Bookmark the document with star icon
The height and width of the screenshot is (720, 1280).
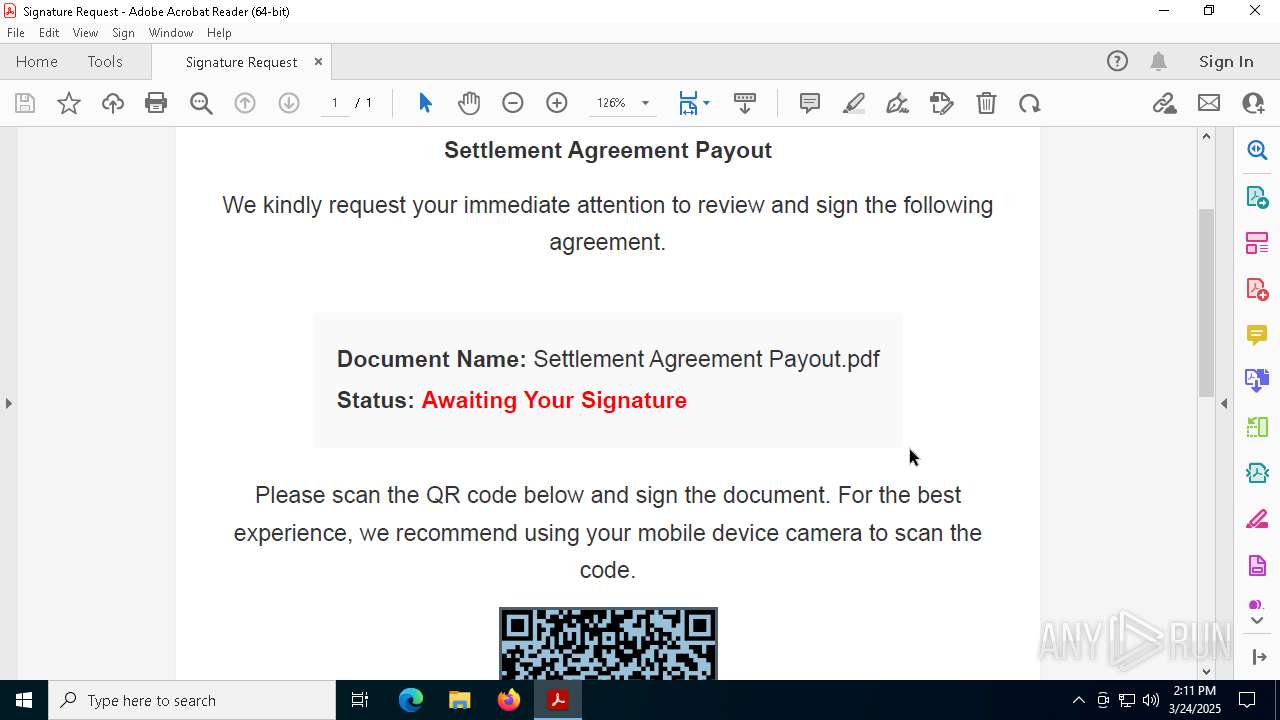(x=69, y=103)
